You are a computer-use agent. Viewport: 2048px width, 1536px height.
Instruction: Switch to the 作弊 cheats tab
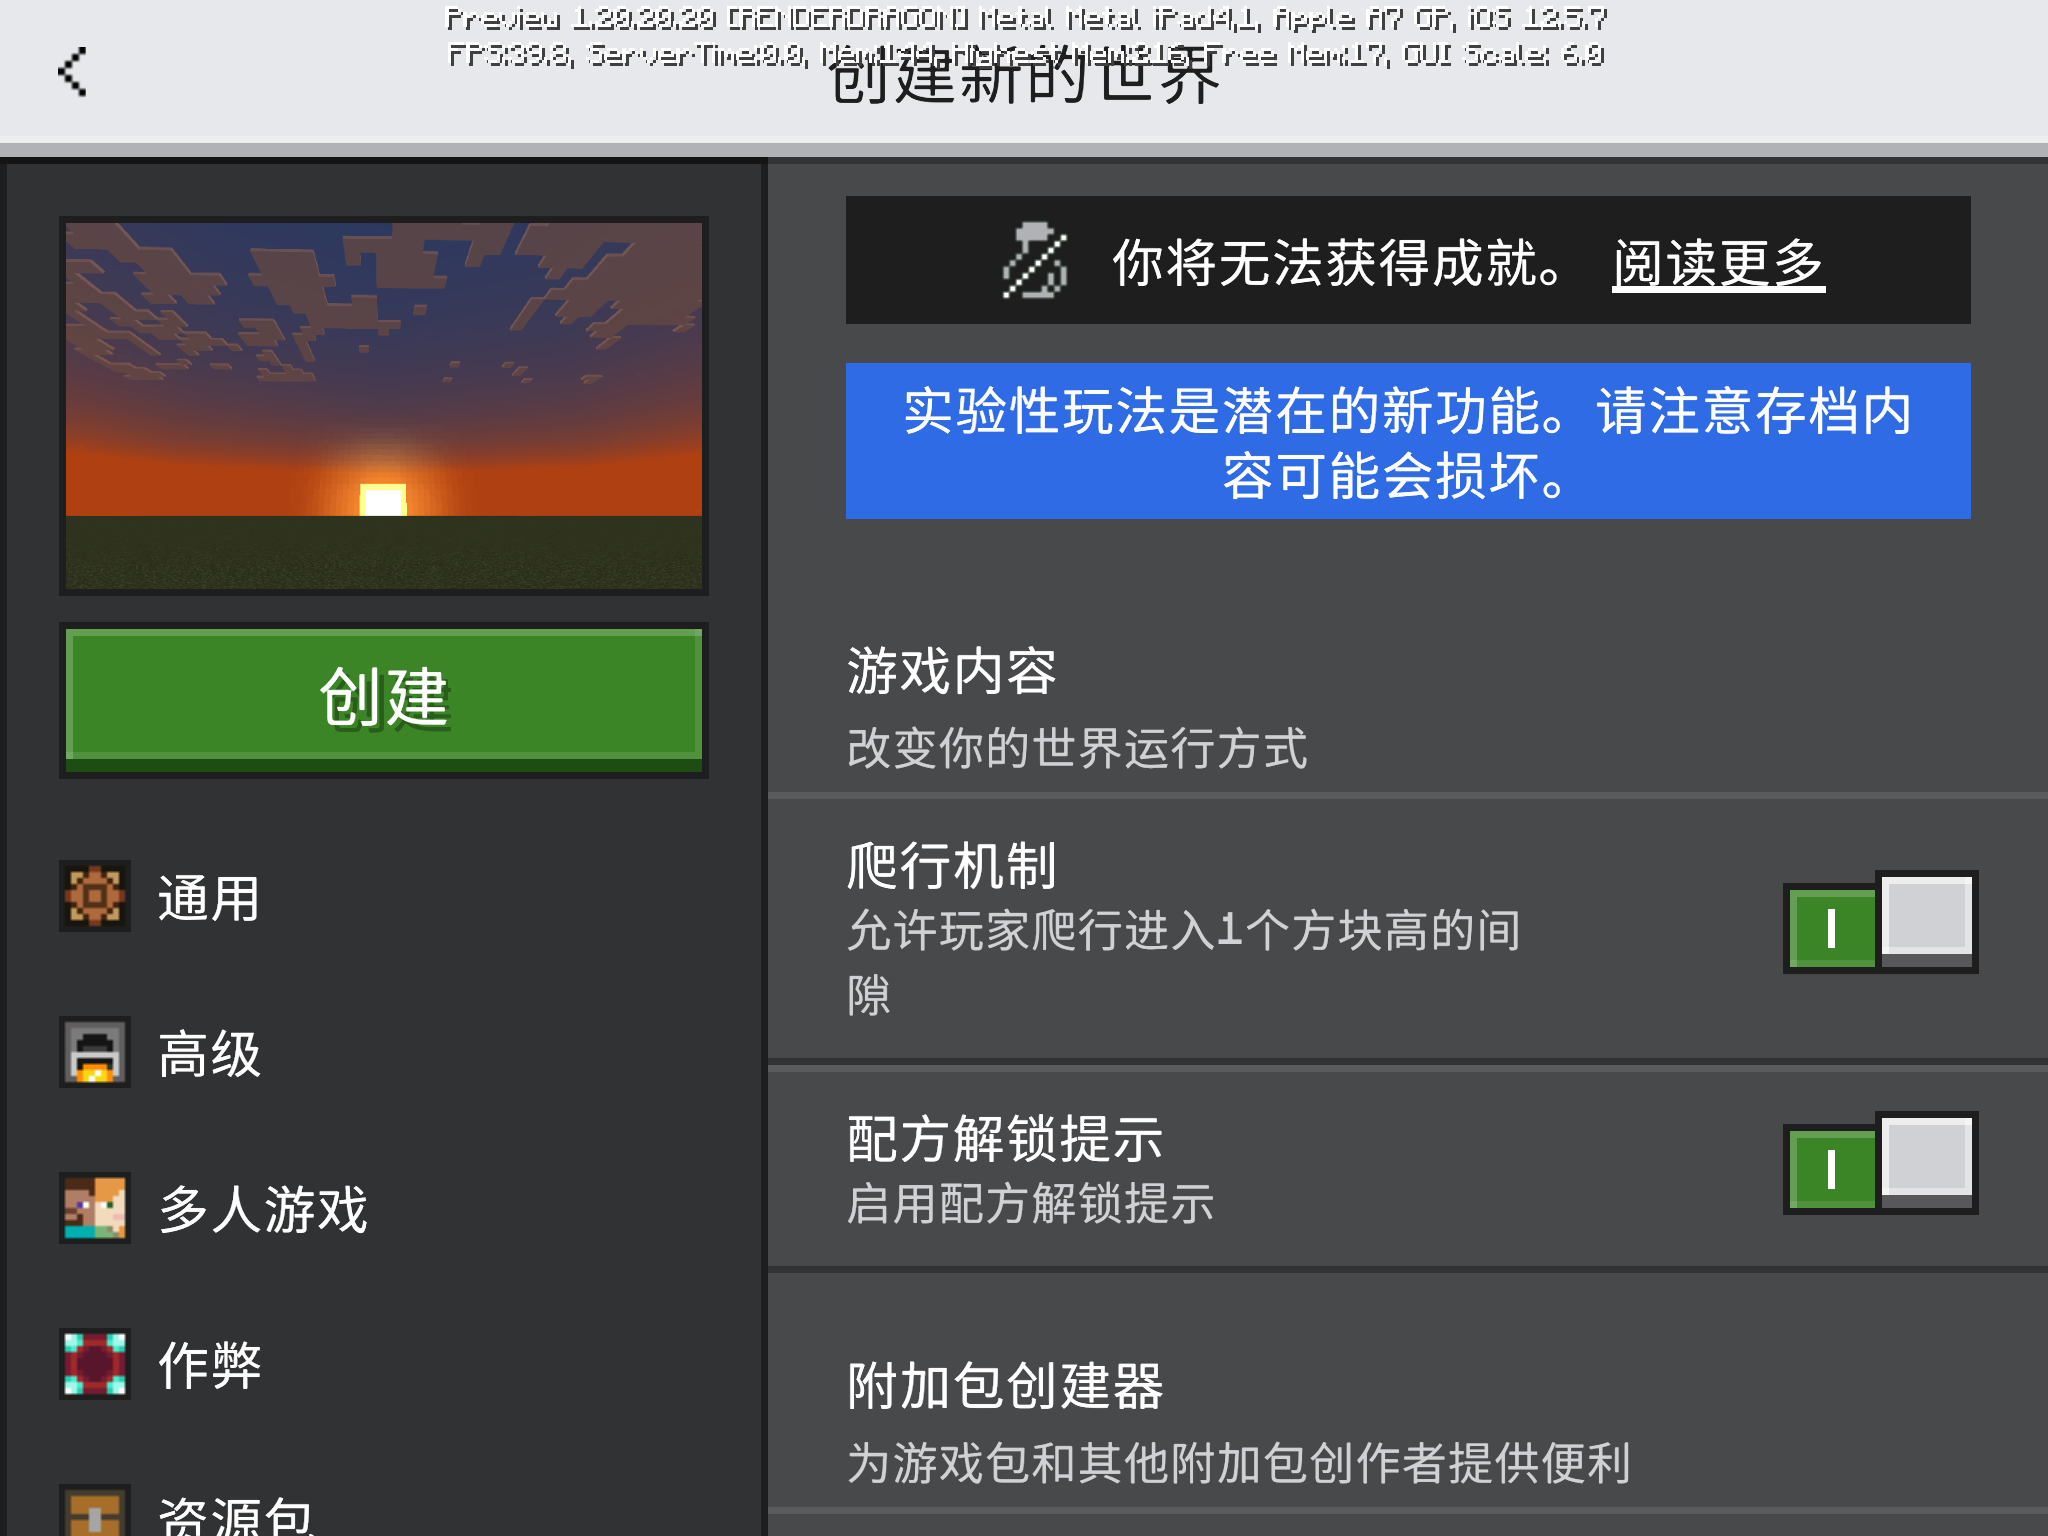coord(210,1365)
